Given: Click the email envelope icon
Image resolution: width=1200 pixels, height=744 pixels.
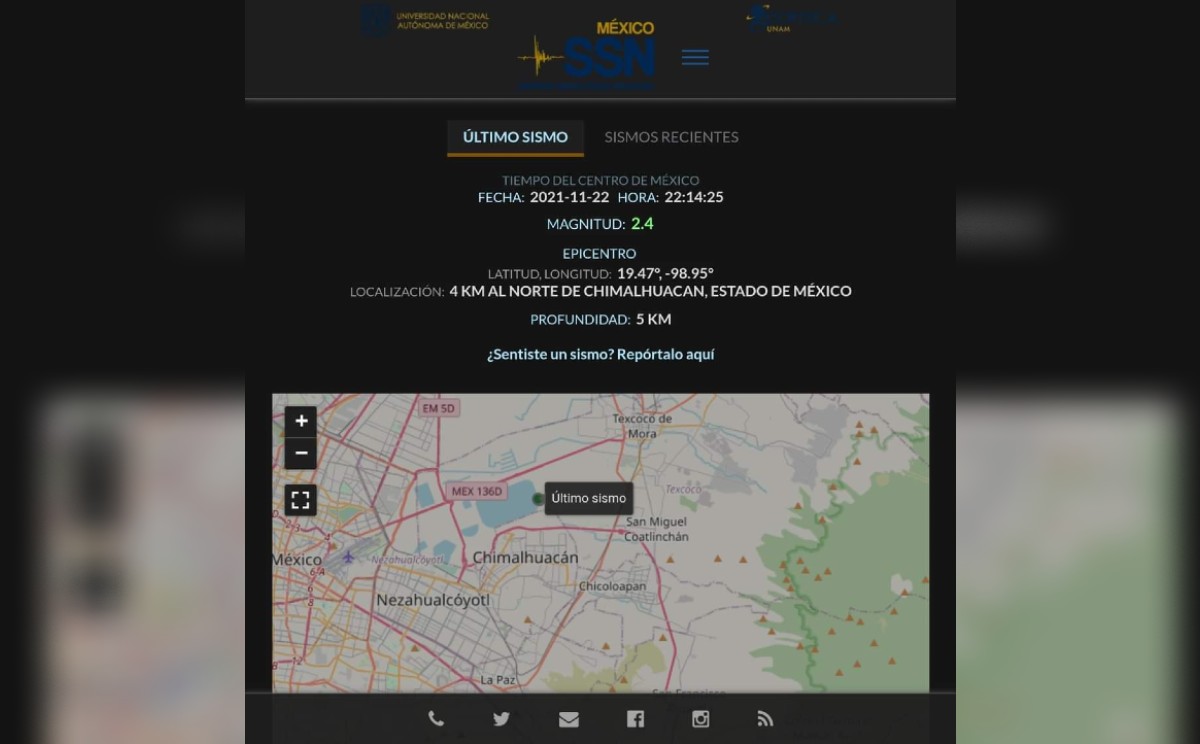Looking at the screenshot, I should click(x=568, y=719).
